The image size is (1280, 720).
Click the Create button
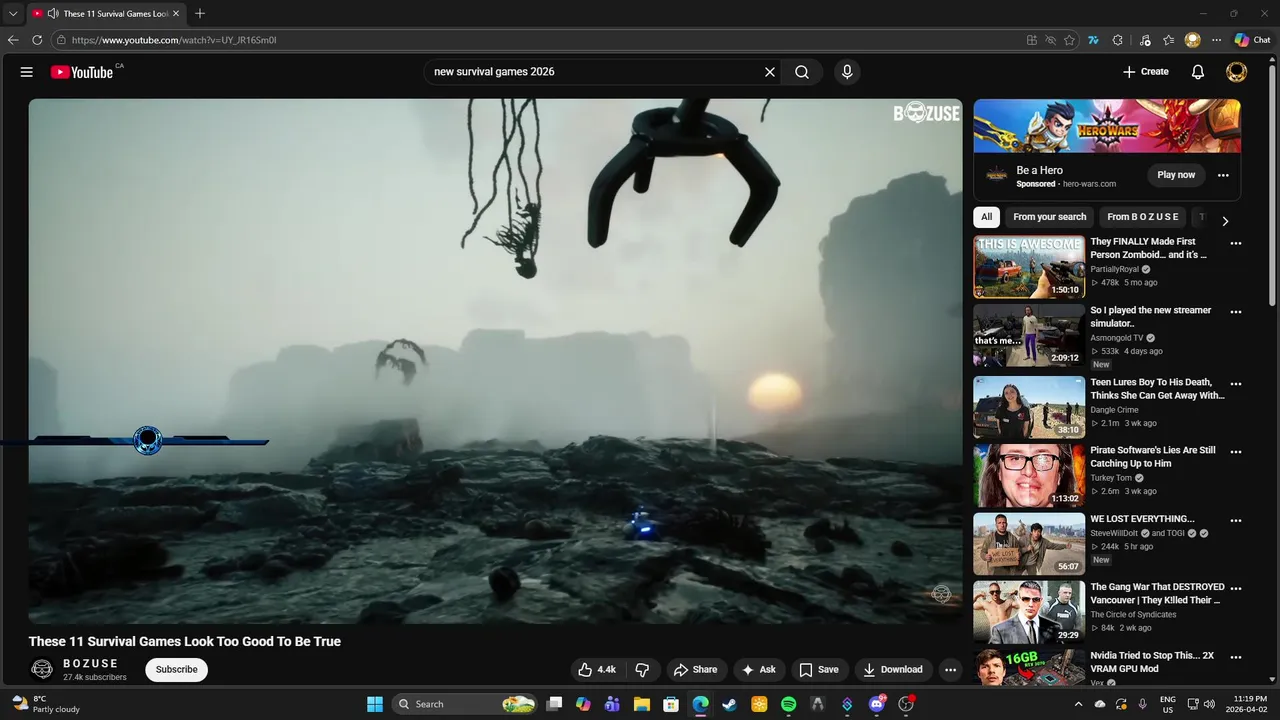click(x=1146, y=72)
